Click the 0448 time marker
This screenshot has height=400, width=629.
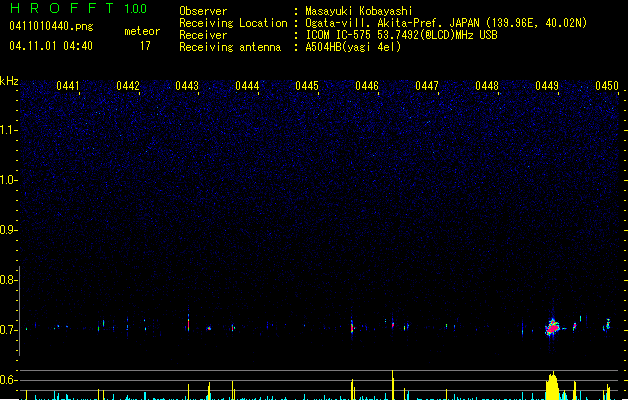[x=487, y=86]
